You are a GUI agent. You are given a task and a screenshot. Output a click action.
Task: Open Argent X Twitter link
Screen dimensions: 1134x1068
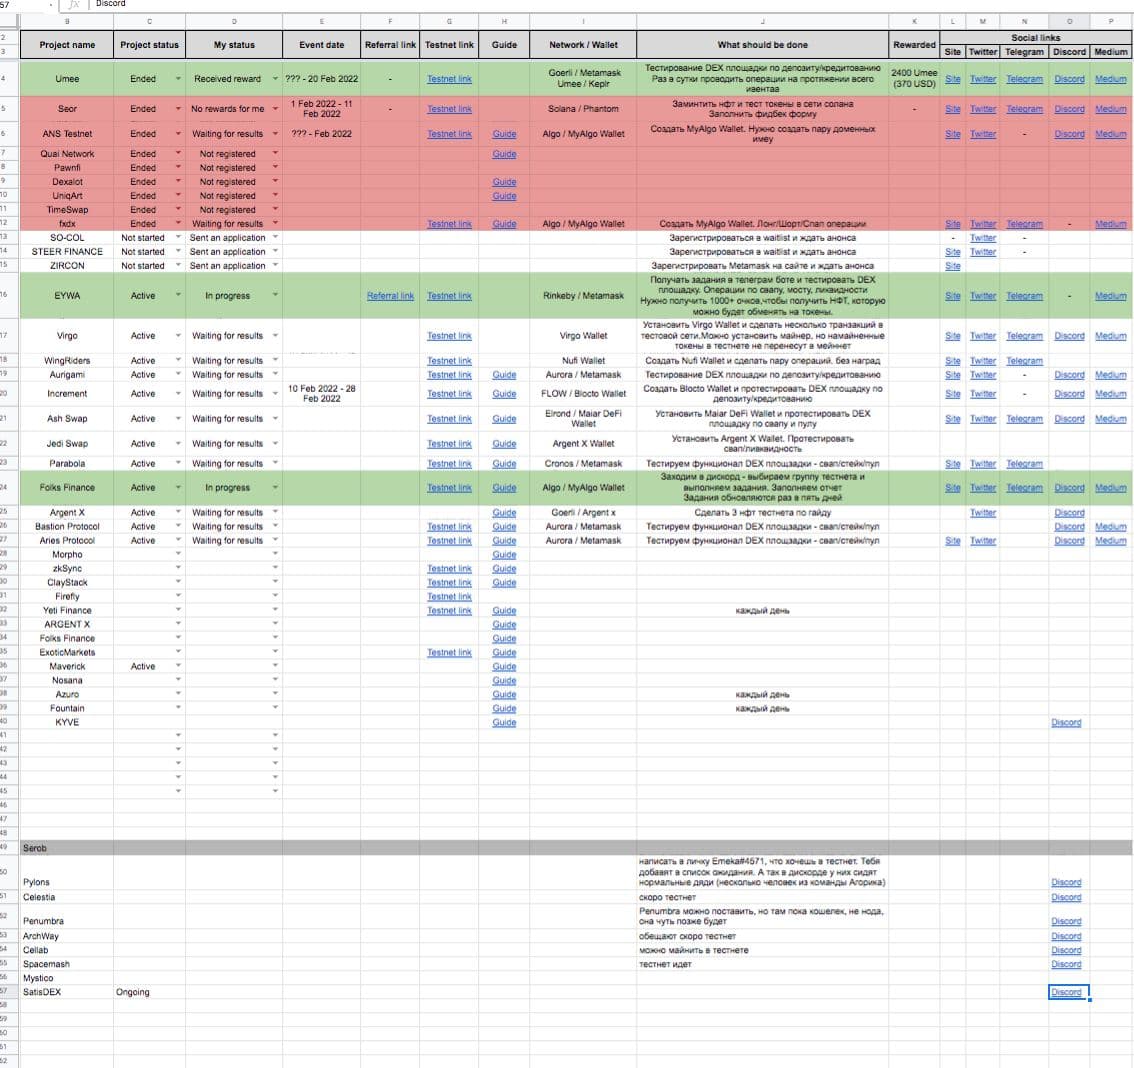click(983, 513)
